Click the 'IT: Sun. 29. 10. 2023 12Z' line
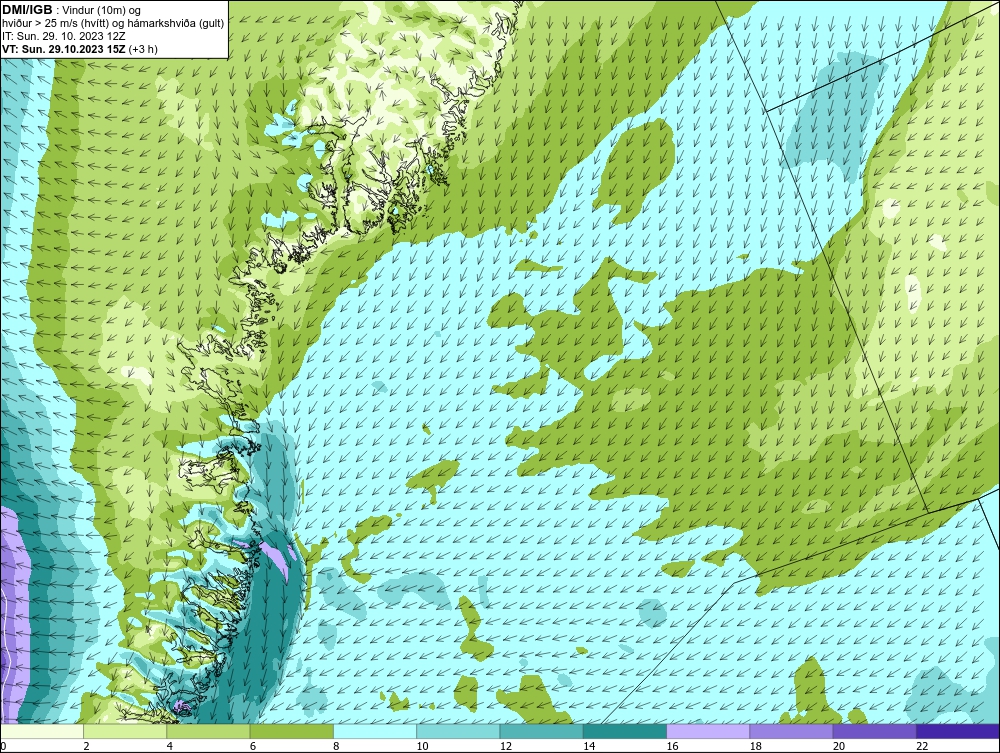The image size is (1000, 753). click(64, 36)
